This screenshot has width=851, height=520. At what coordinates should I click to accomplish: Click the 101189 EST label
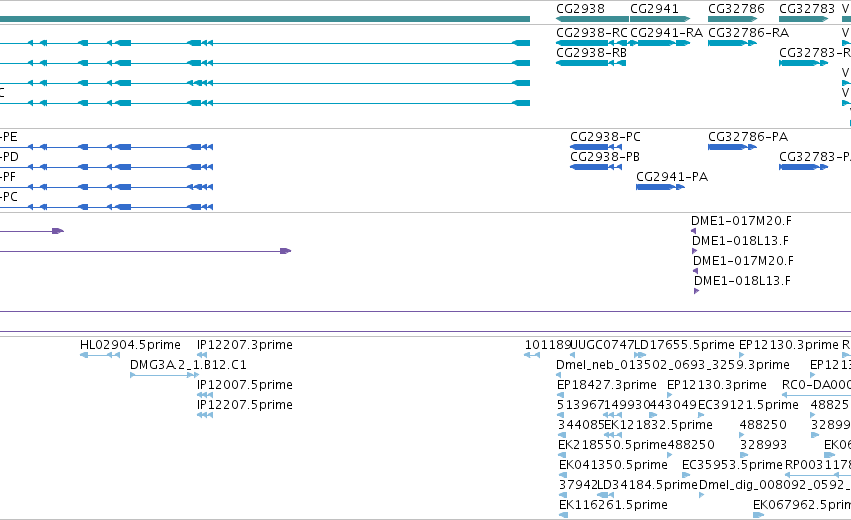548,345
